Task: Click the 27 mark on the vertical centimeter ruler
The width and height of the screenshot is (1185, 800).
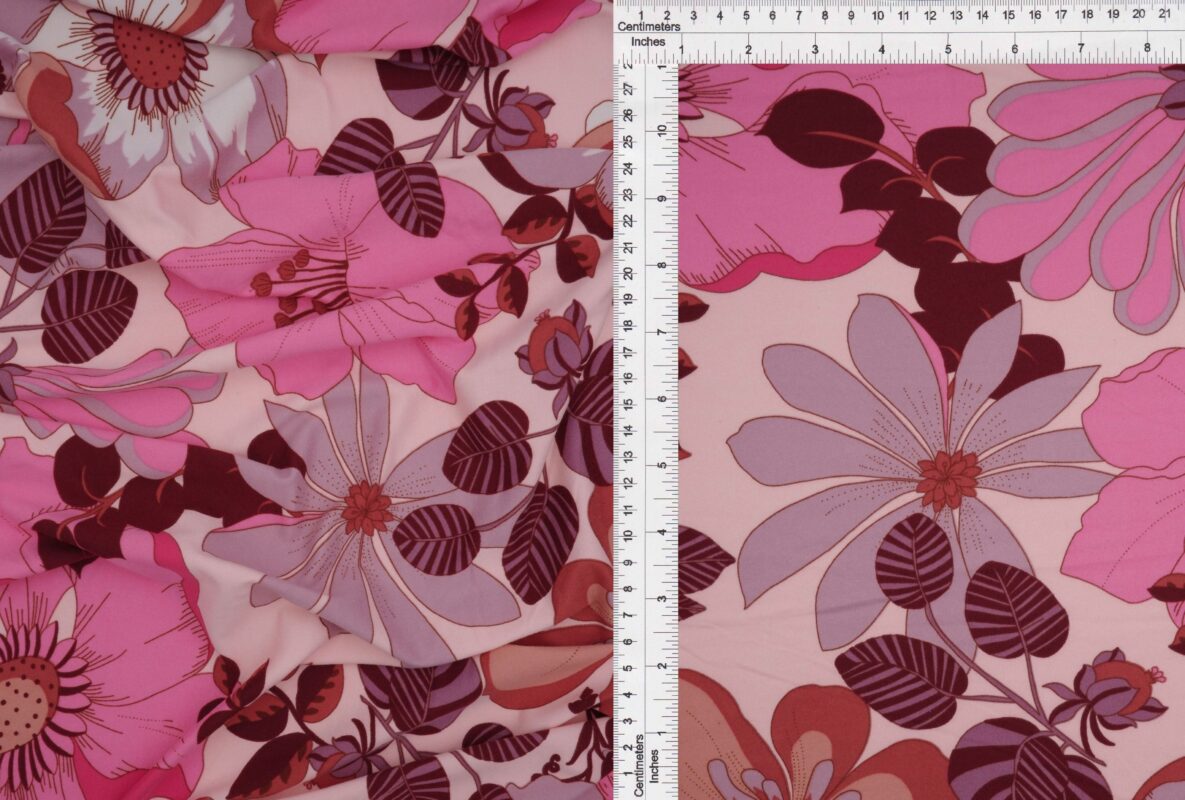Action: point(627,88)
